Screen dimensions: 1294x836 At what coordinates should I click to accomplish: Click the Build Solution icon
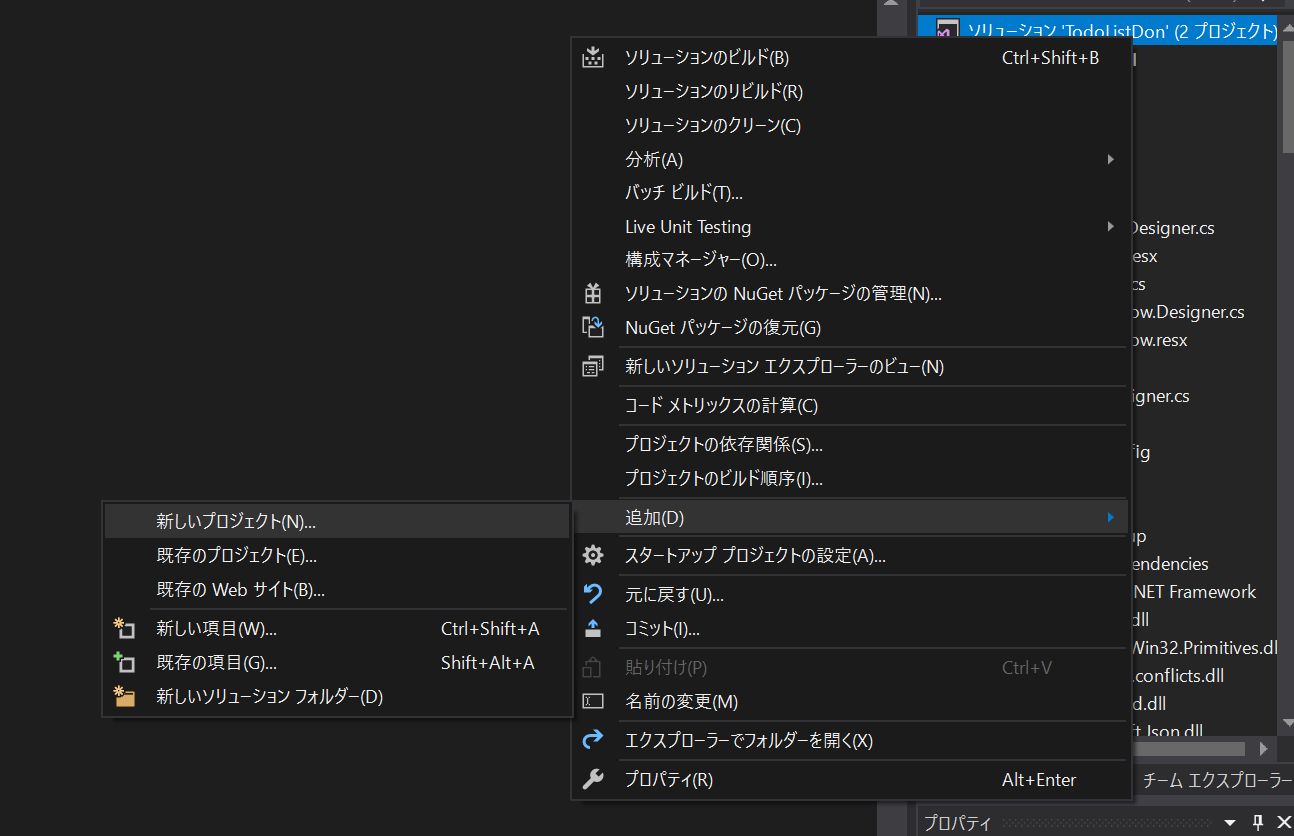point(593,58)
